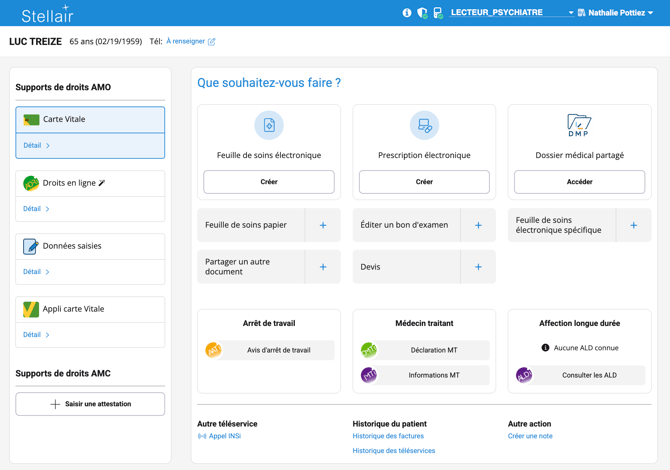Expand Détail under Appli carte Vitale
The height and width of the screenshot is (470, 670).
[37, 335]
